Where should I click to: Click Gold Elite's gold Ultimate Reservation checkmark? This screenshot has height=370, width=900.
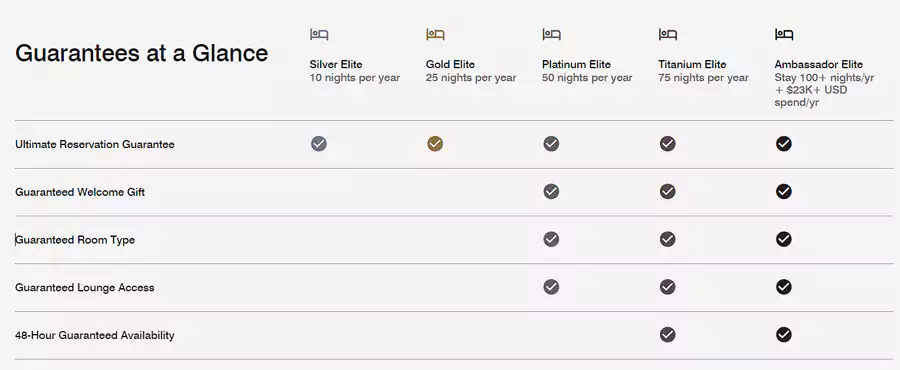tap(435, 143)
